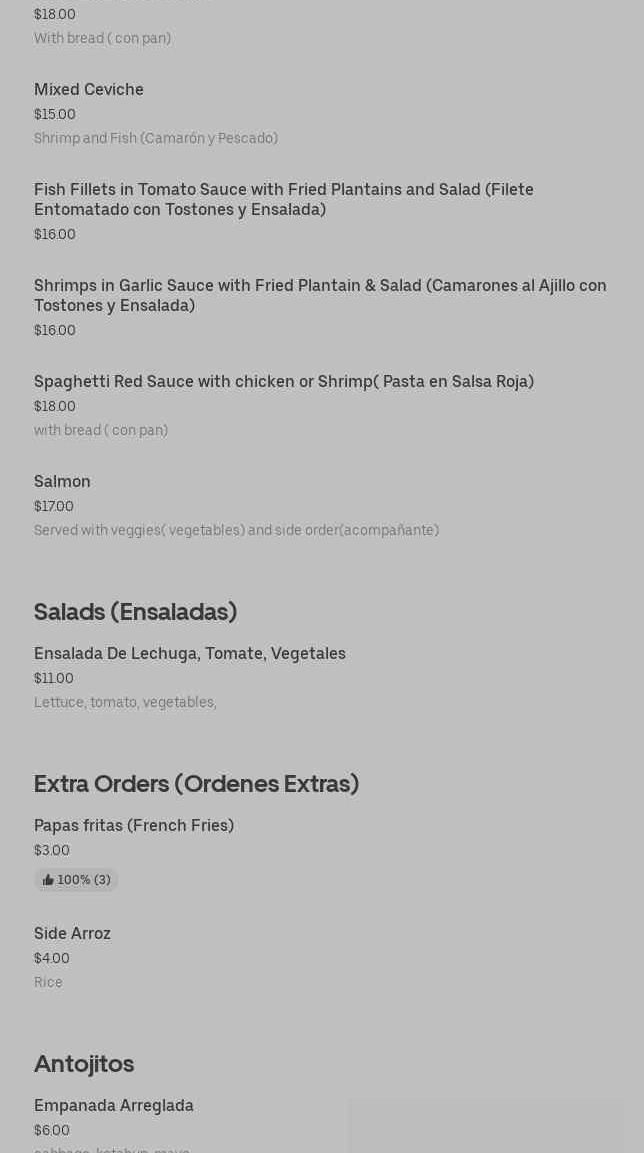Click the thumbs-up icon under Papas fritas
644x1153 pixels.
tap(49, 880)
